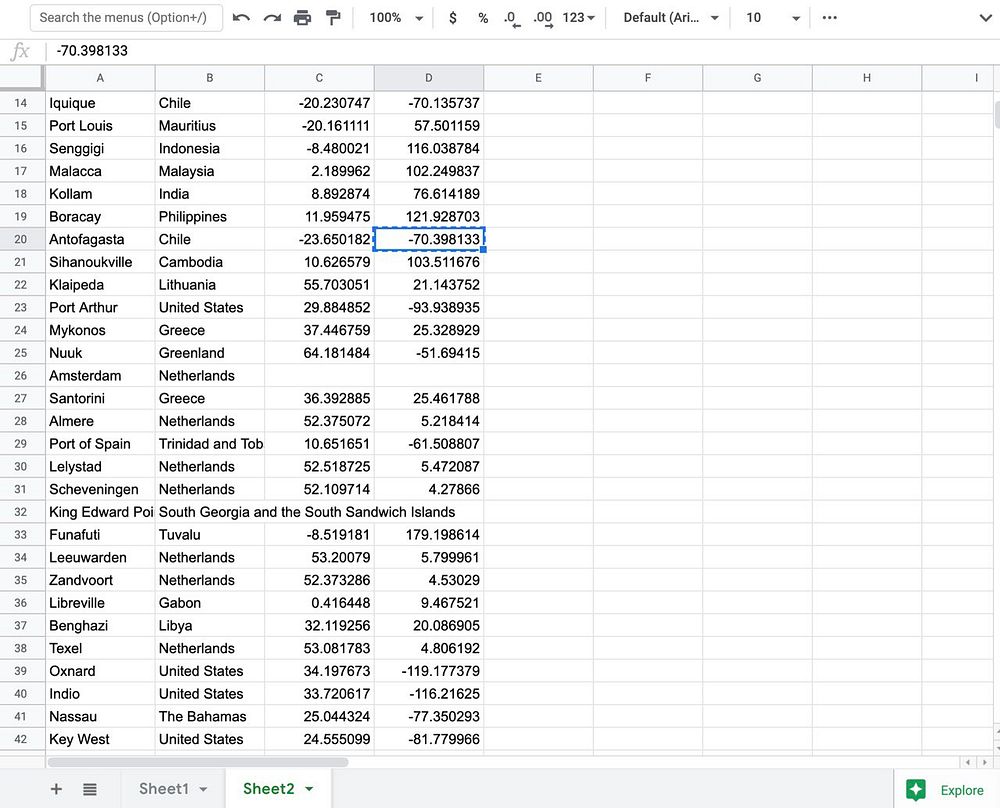Select the paint format roller icon

click(333, 18)
